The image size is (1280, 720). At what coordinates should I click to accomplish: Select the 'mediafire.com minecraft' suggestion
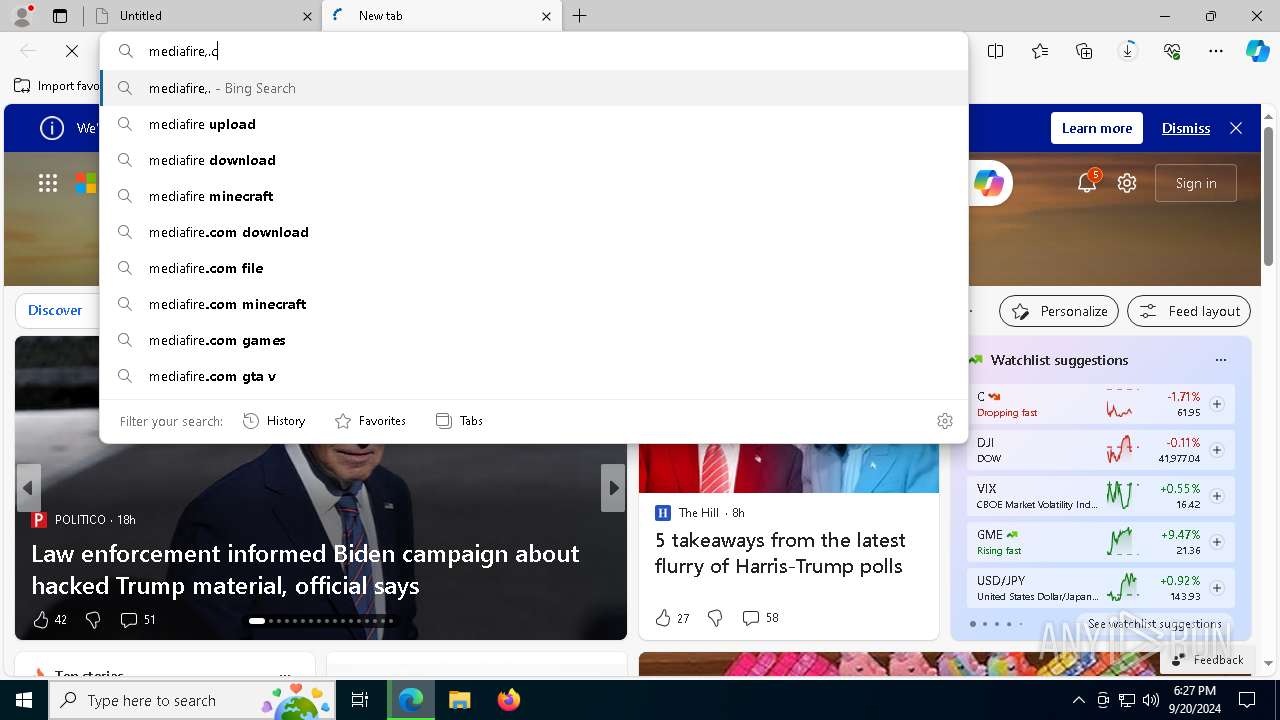(534, 304)
